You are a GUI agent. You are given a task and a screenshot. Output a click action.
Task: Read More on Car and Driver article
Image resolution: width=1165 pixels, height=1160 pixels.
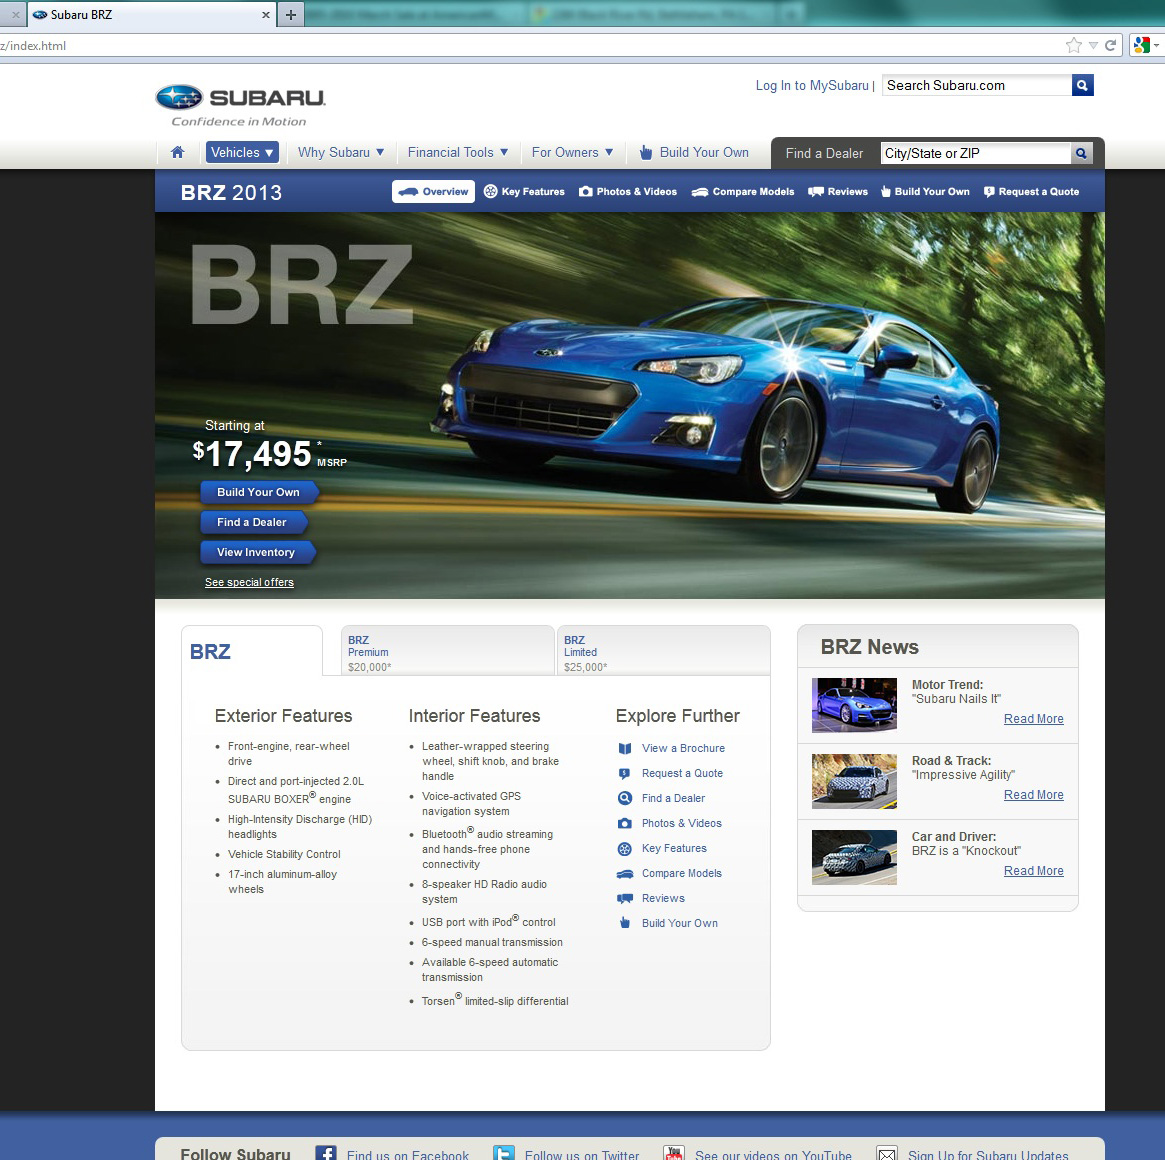point(1033,870)
